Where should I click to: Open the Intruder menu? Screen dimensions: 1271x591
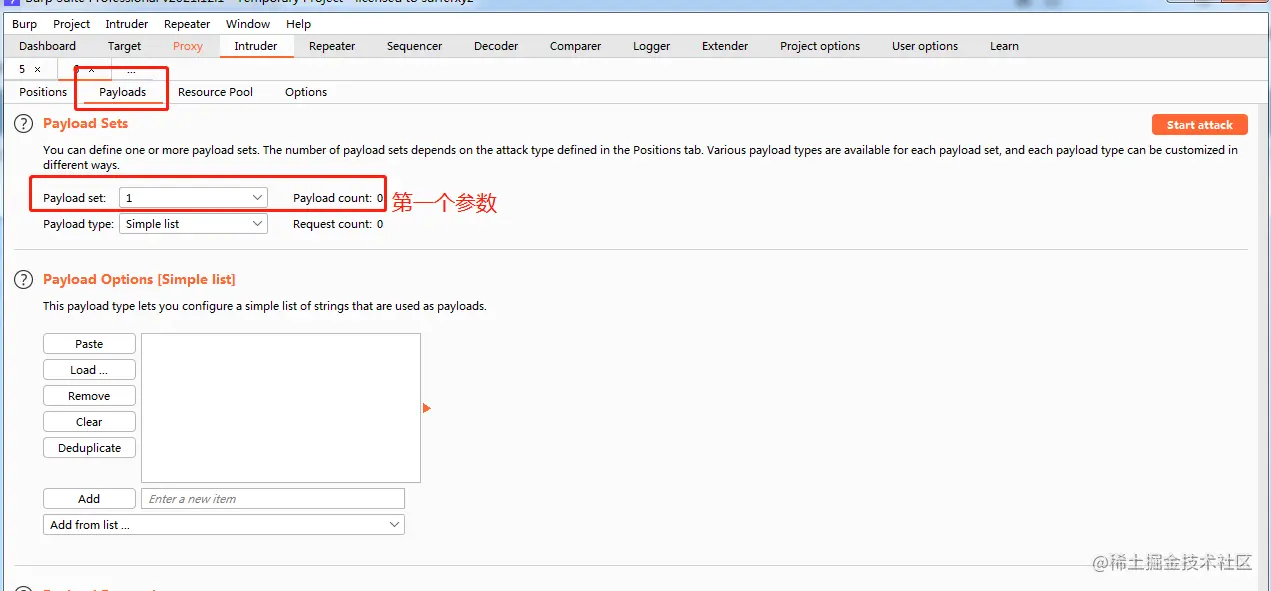click(127, 24)
